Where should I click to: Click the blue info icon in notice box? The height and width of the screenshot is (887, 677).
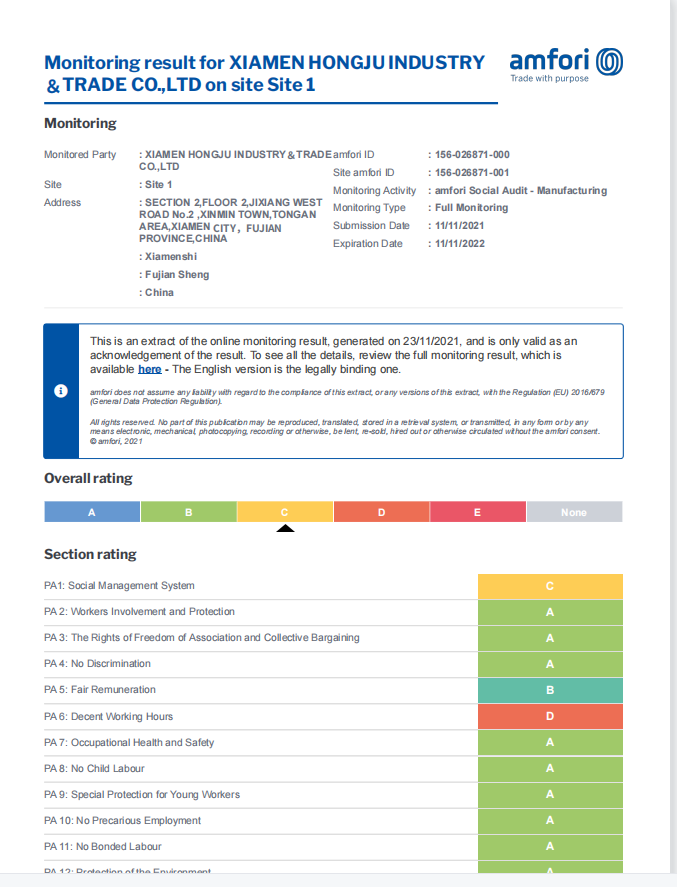[61, 391]
